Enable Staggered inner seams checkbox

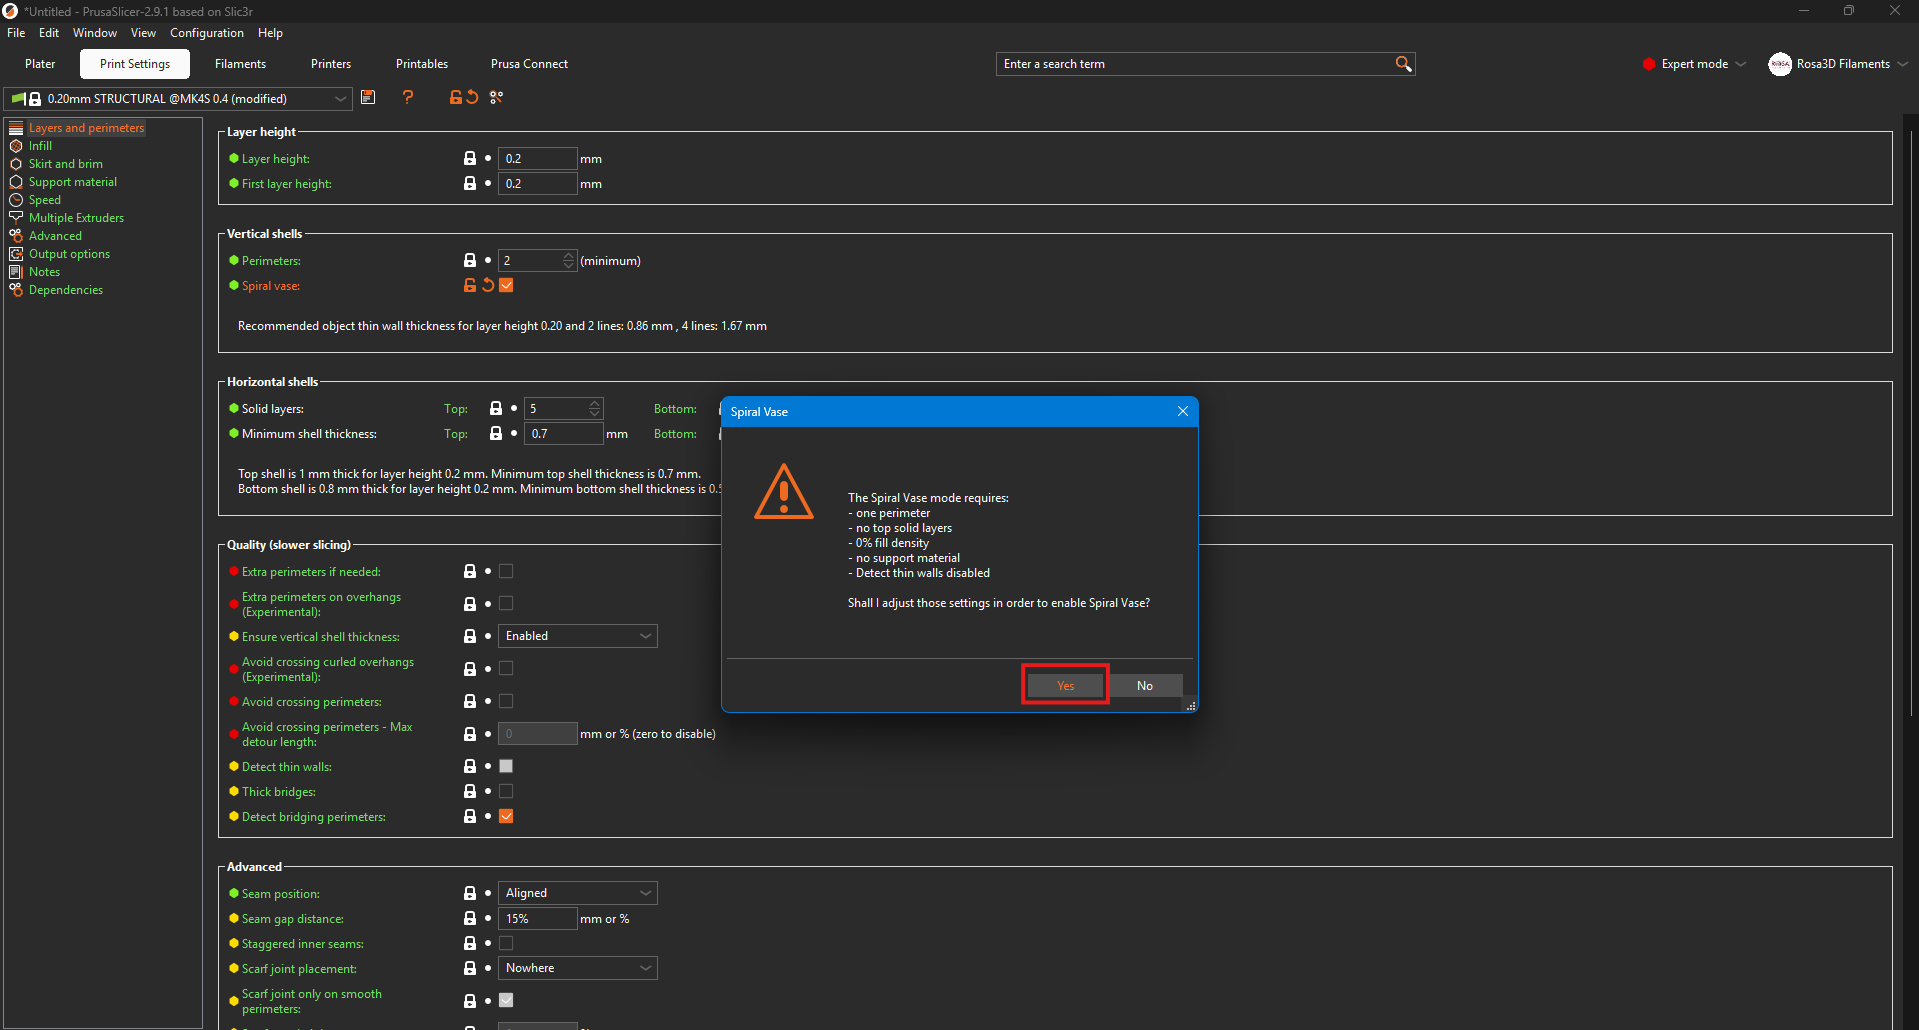pos(506,943)
